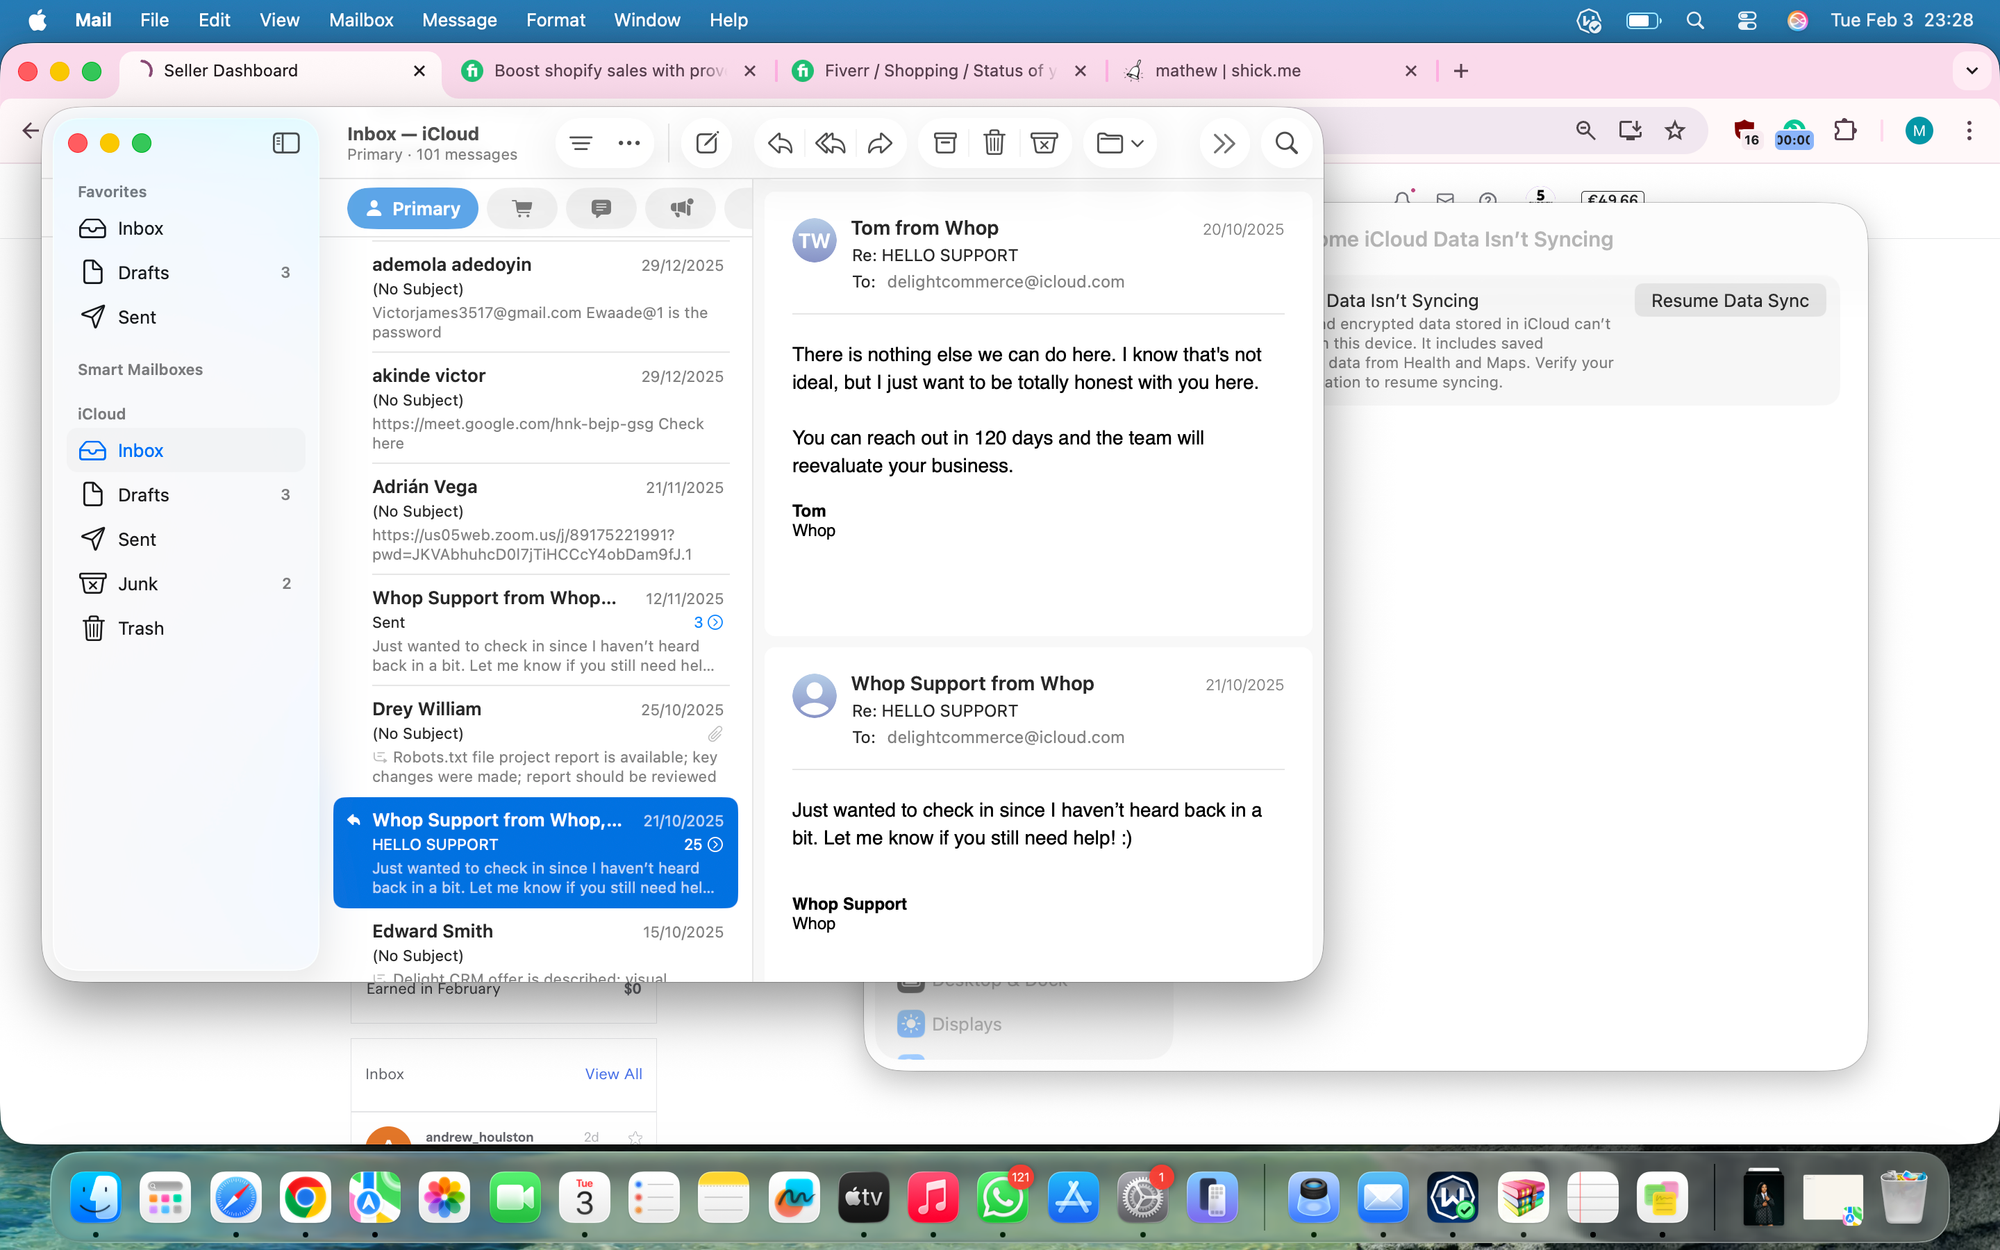
Task: Move selected message to Junk
Action: 1044,143
